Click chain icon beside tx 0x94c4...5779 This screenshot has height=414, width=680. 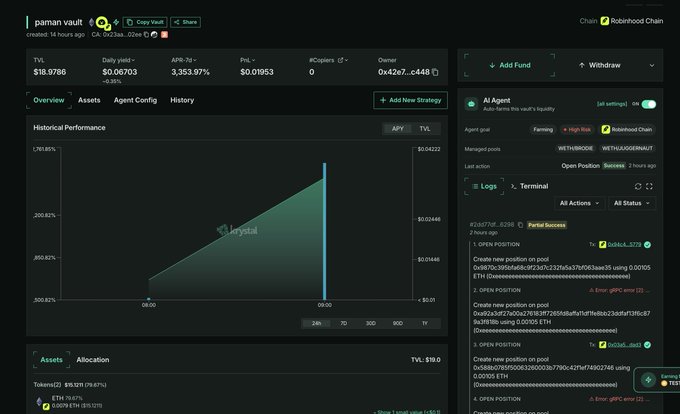point(602,245)
